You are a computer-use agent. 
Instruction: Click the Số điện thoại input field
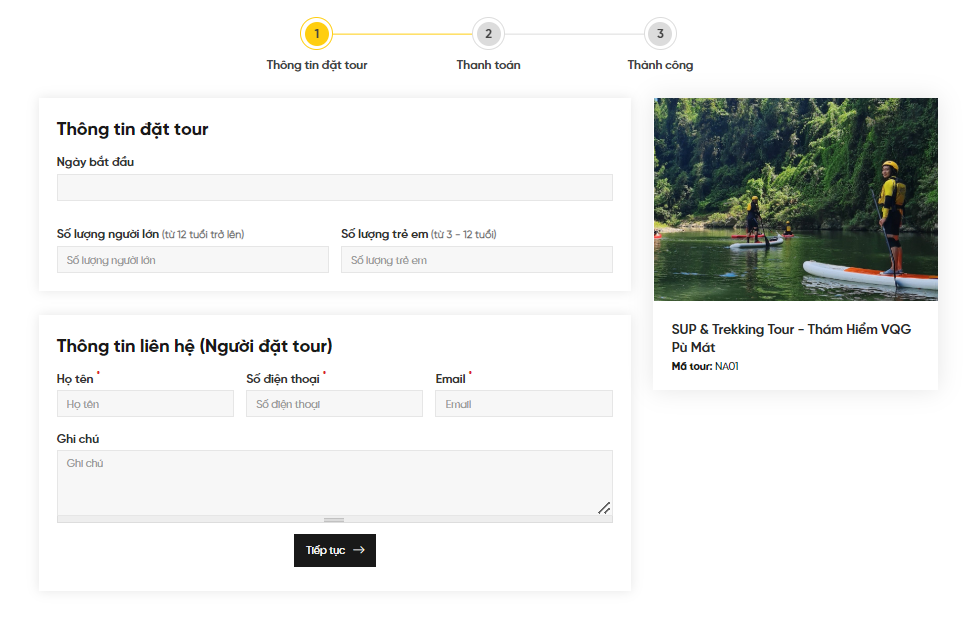coord(334,404)
